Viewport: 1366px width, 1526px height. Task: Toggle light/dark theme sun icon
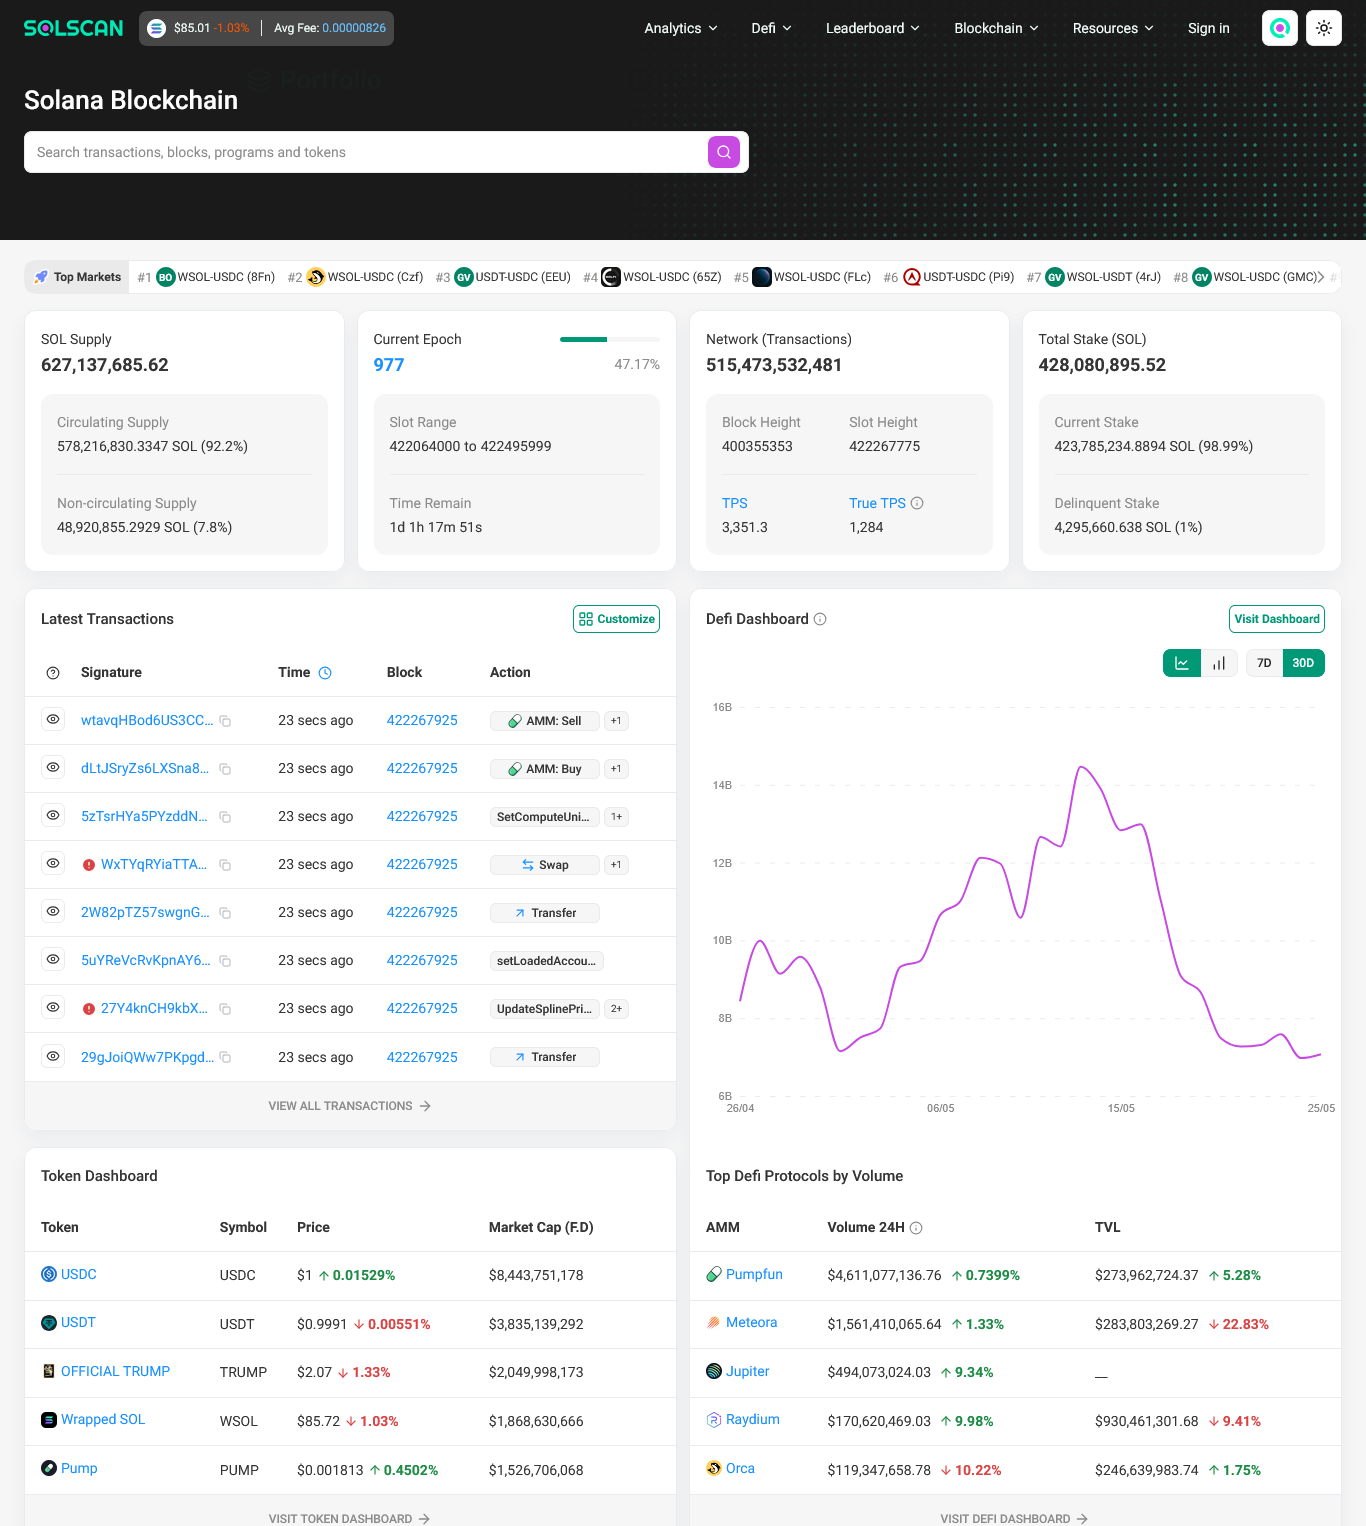1324,28
